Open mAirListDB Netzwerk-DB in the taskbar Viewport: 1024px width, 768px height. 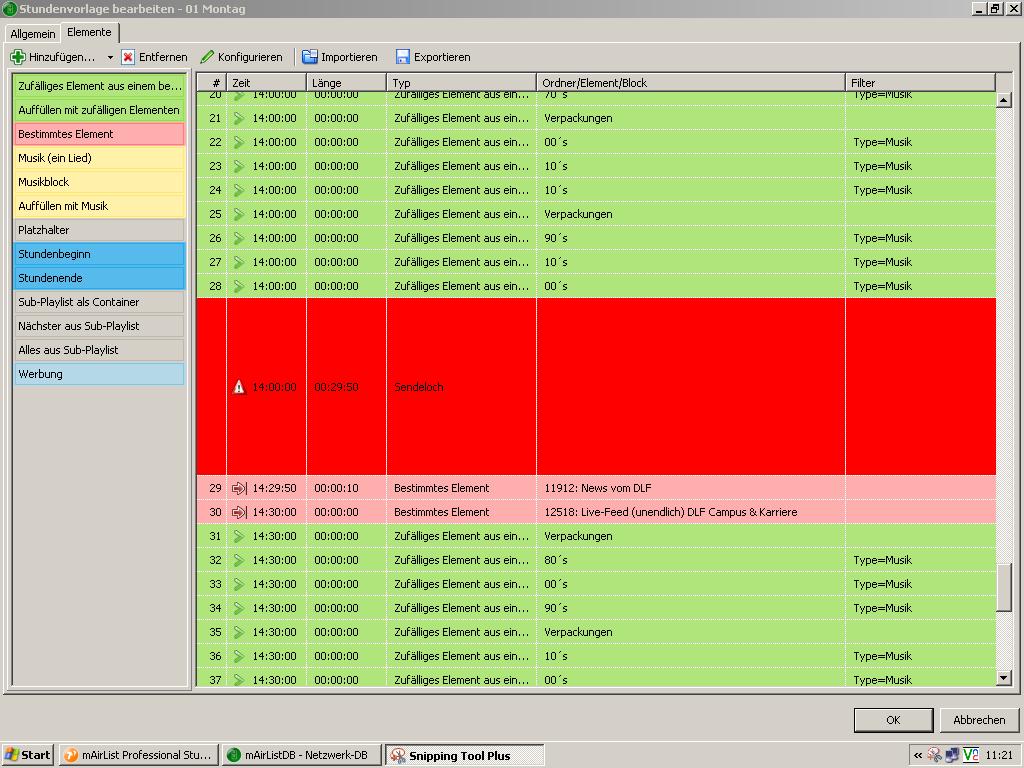point(302,755)
